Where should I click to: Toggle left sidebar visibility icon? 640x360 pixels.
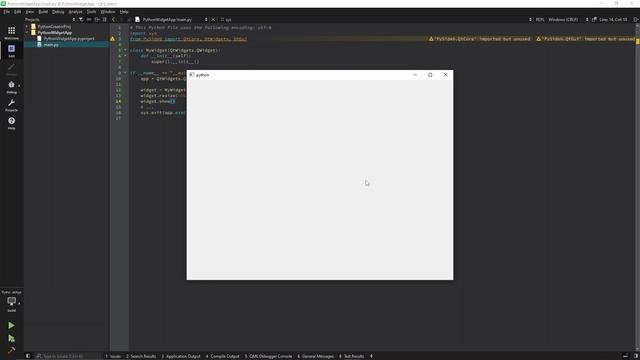(28, 356)
